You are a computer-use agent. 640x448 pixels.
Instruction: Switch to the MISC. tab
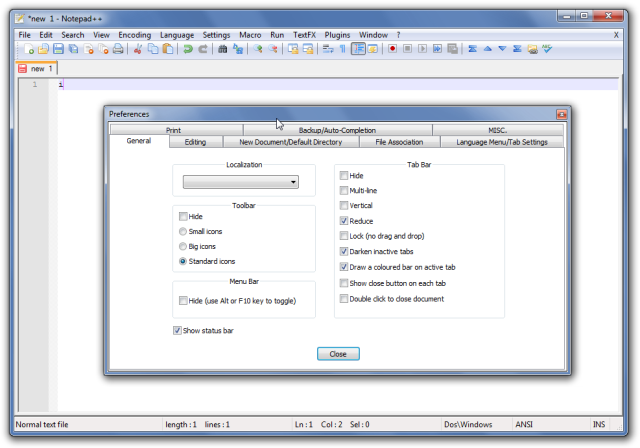tap(498, 130)
